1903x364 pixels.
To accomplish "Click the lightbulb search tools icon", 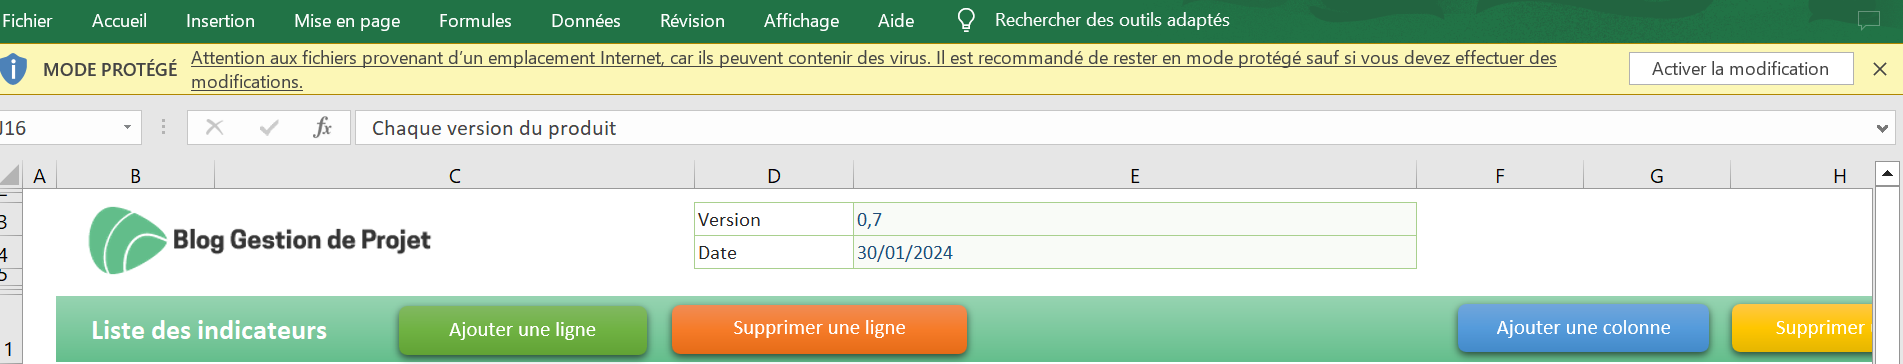I will (966, 20).
